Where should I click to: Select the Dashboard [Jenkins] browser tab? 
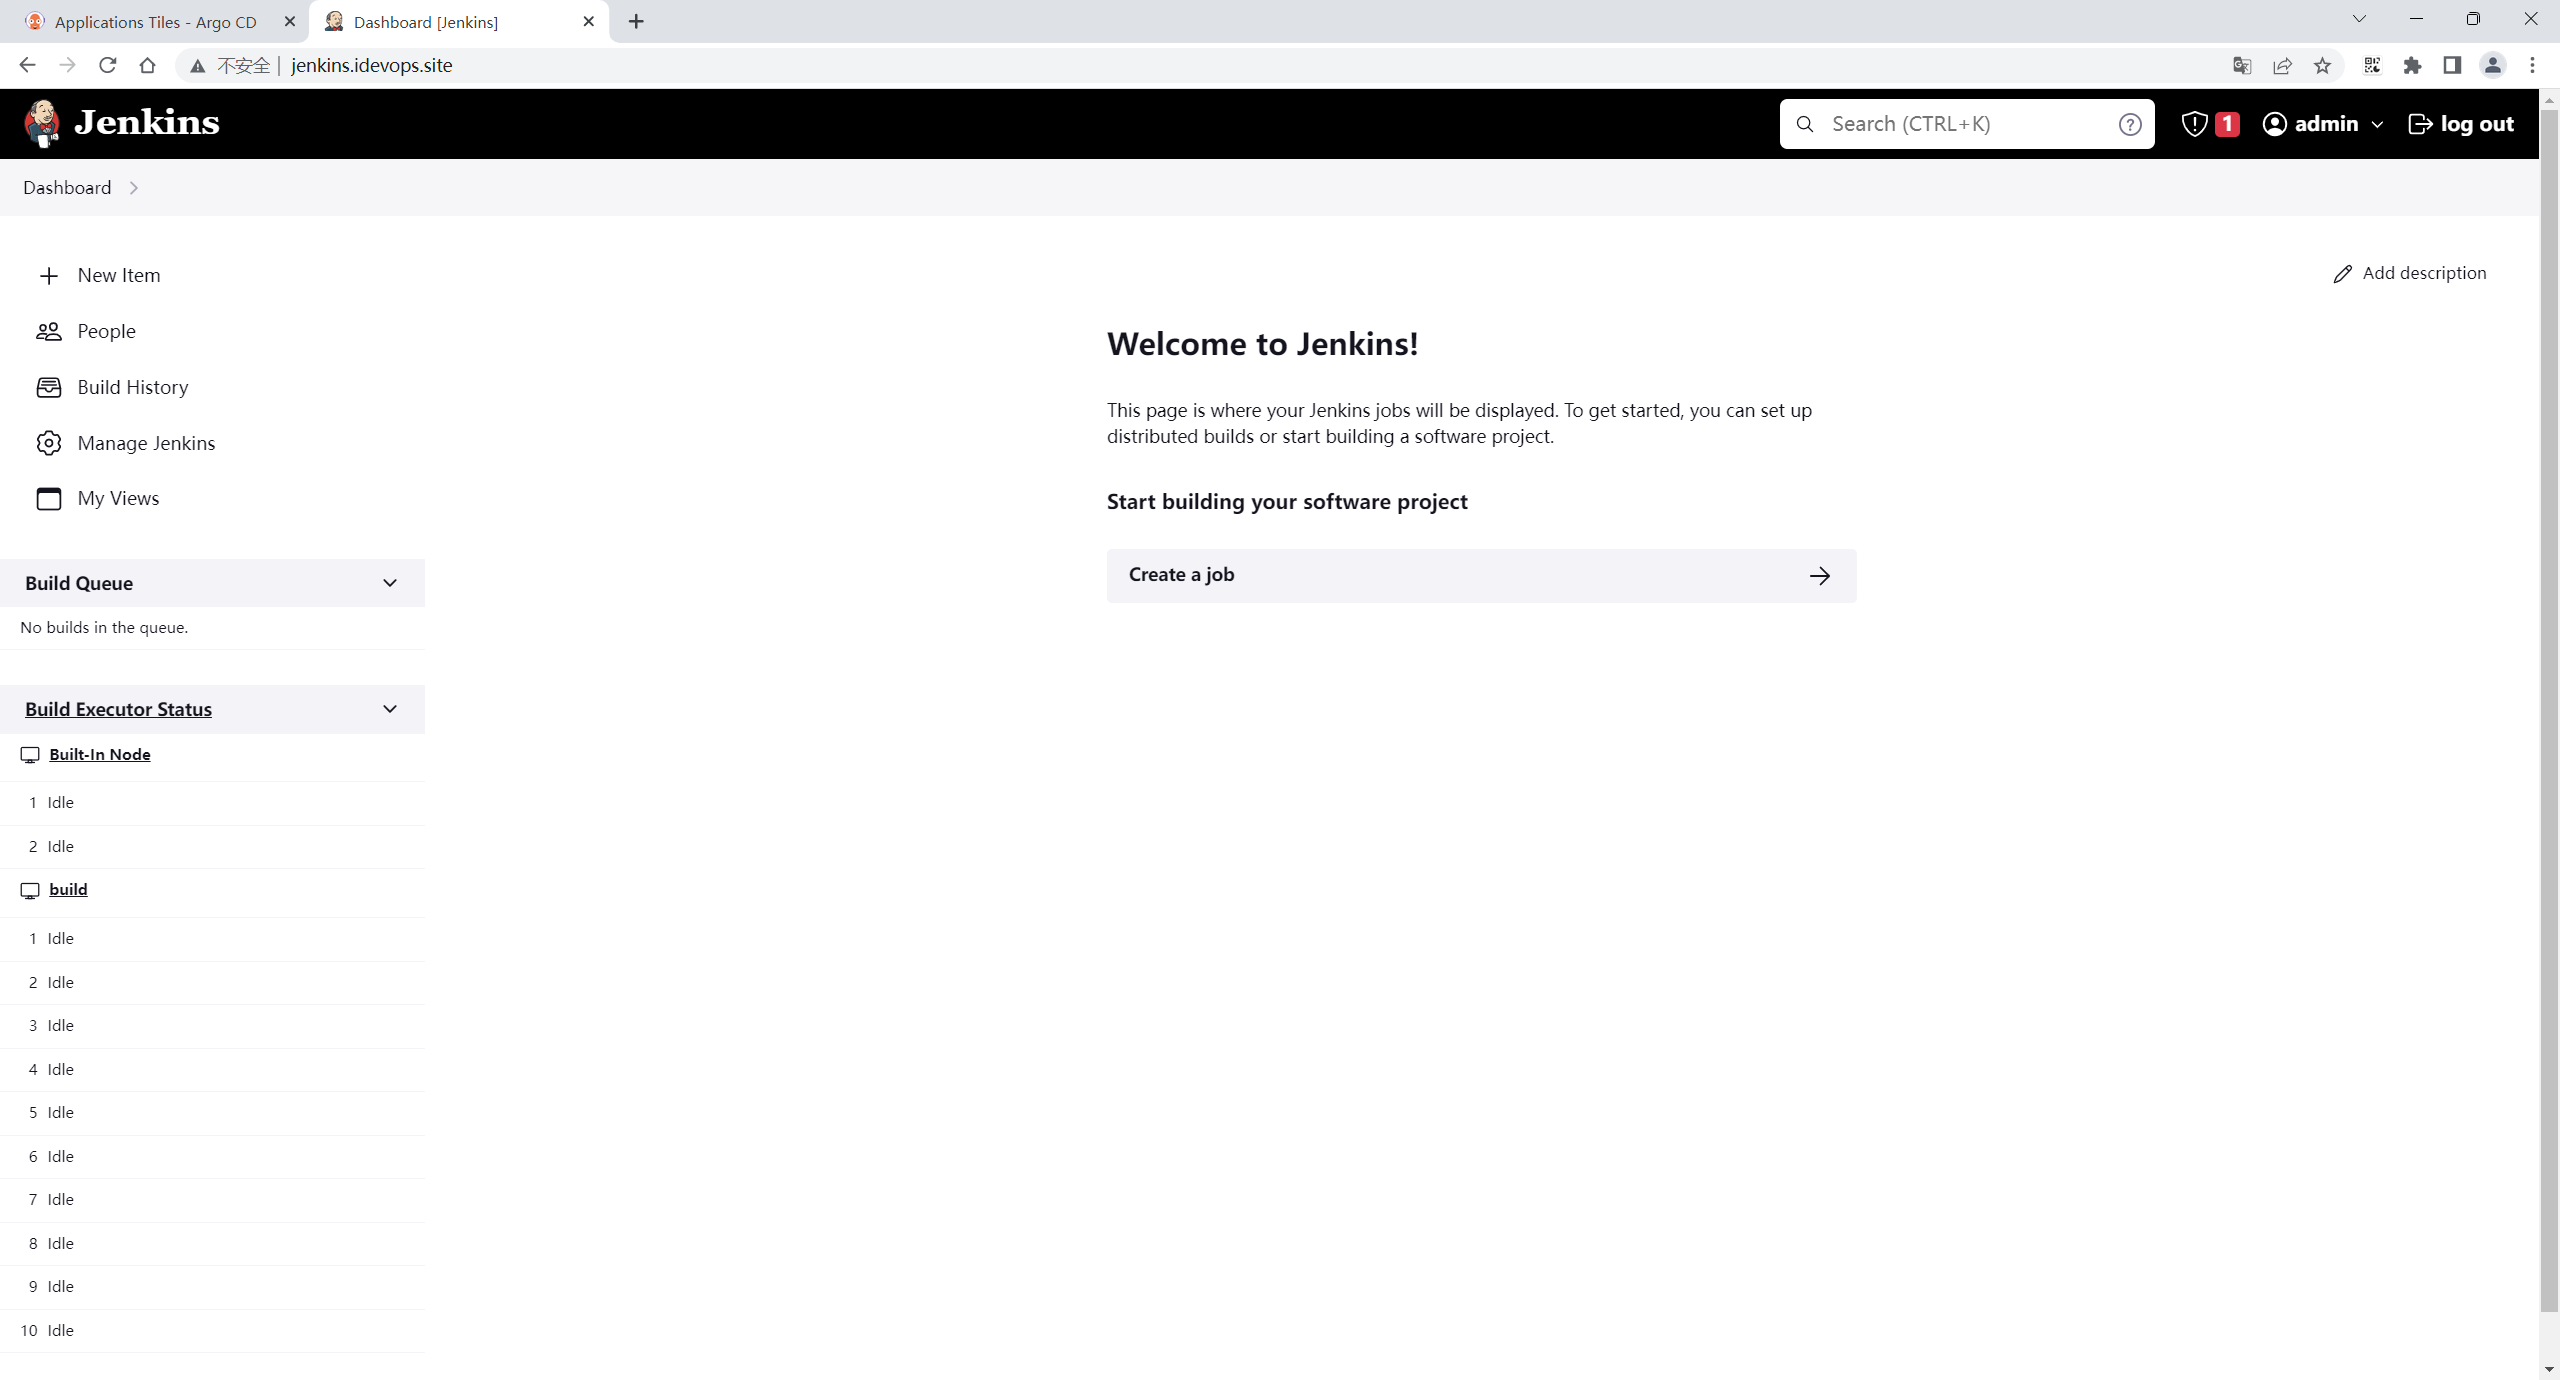tap(460, 22)
